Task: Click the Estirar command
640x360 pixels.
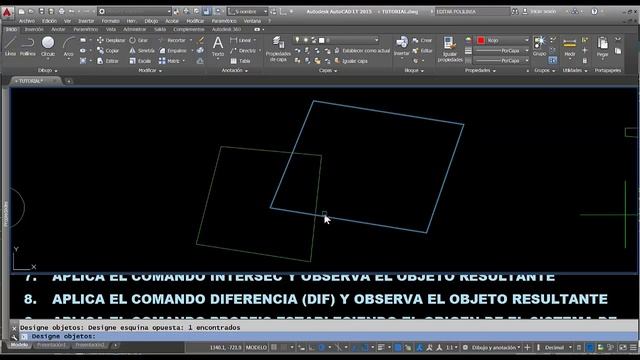Action: point(108,61)
